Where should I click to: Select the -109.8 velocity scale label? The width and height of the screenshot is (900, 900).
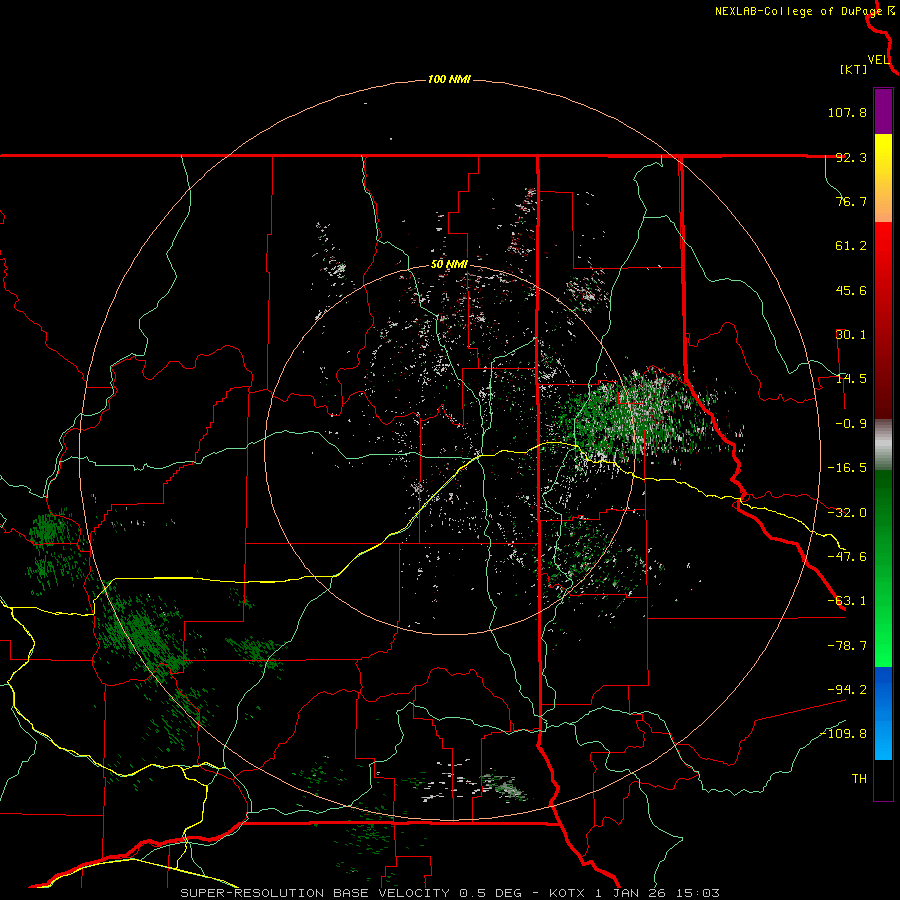[x=843, y=734]
